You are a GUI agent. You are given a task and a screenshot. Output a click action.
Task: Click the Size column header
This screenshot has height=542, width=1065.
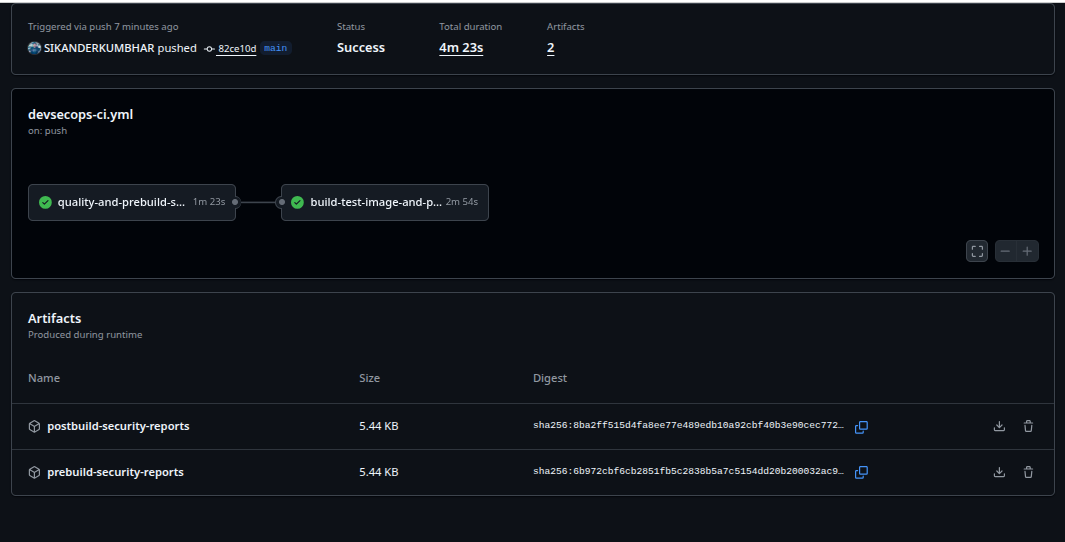pos(369,378)
